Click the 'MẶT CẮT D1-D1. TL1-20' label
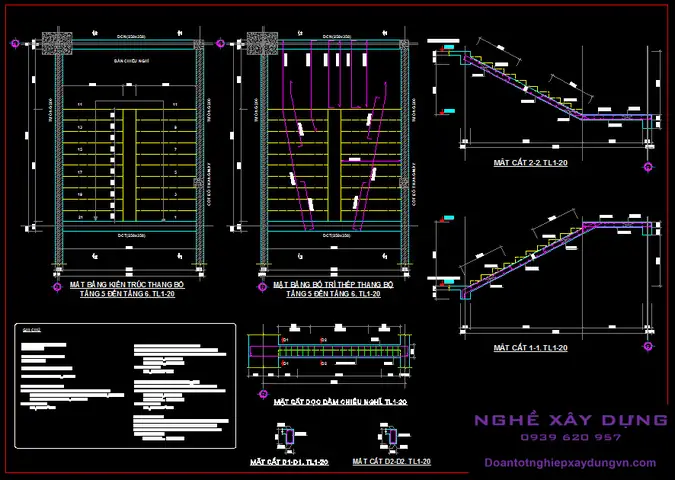Viewport: 675px width, 480px height. pos(289,462)
